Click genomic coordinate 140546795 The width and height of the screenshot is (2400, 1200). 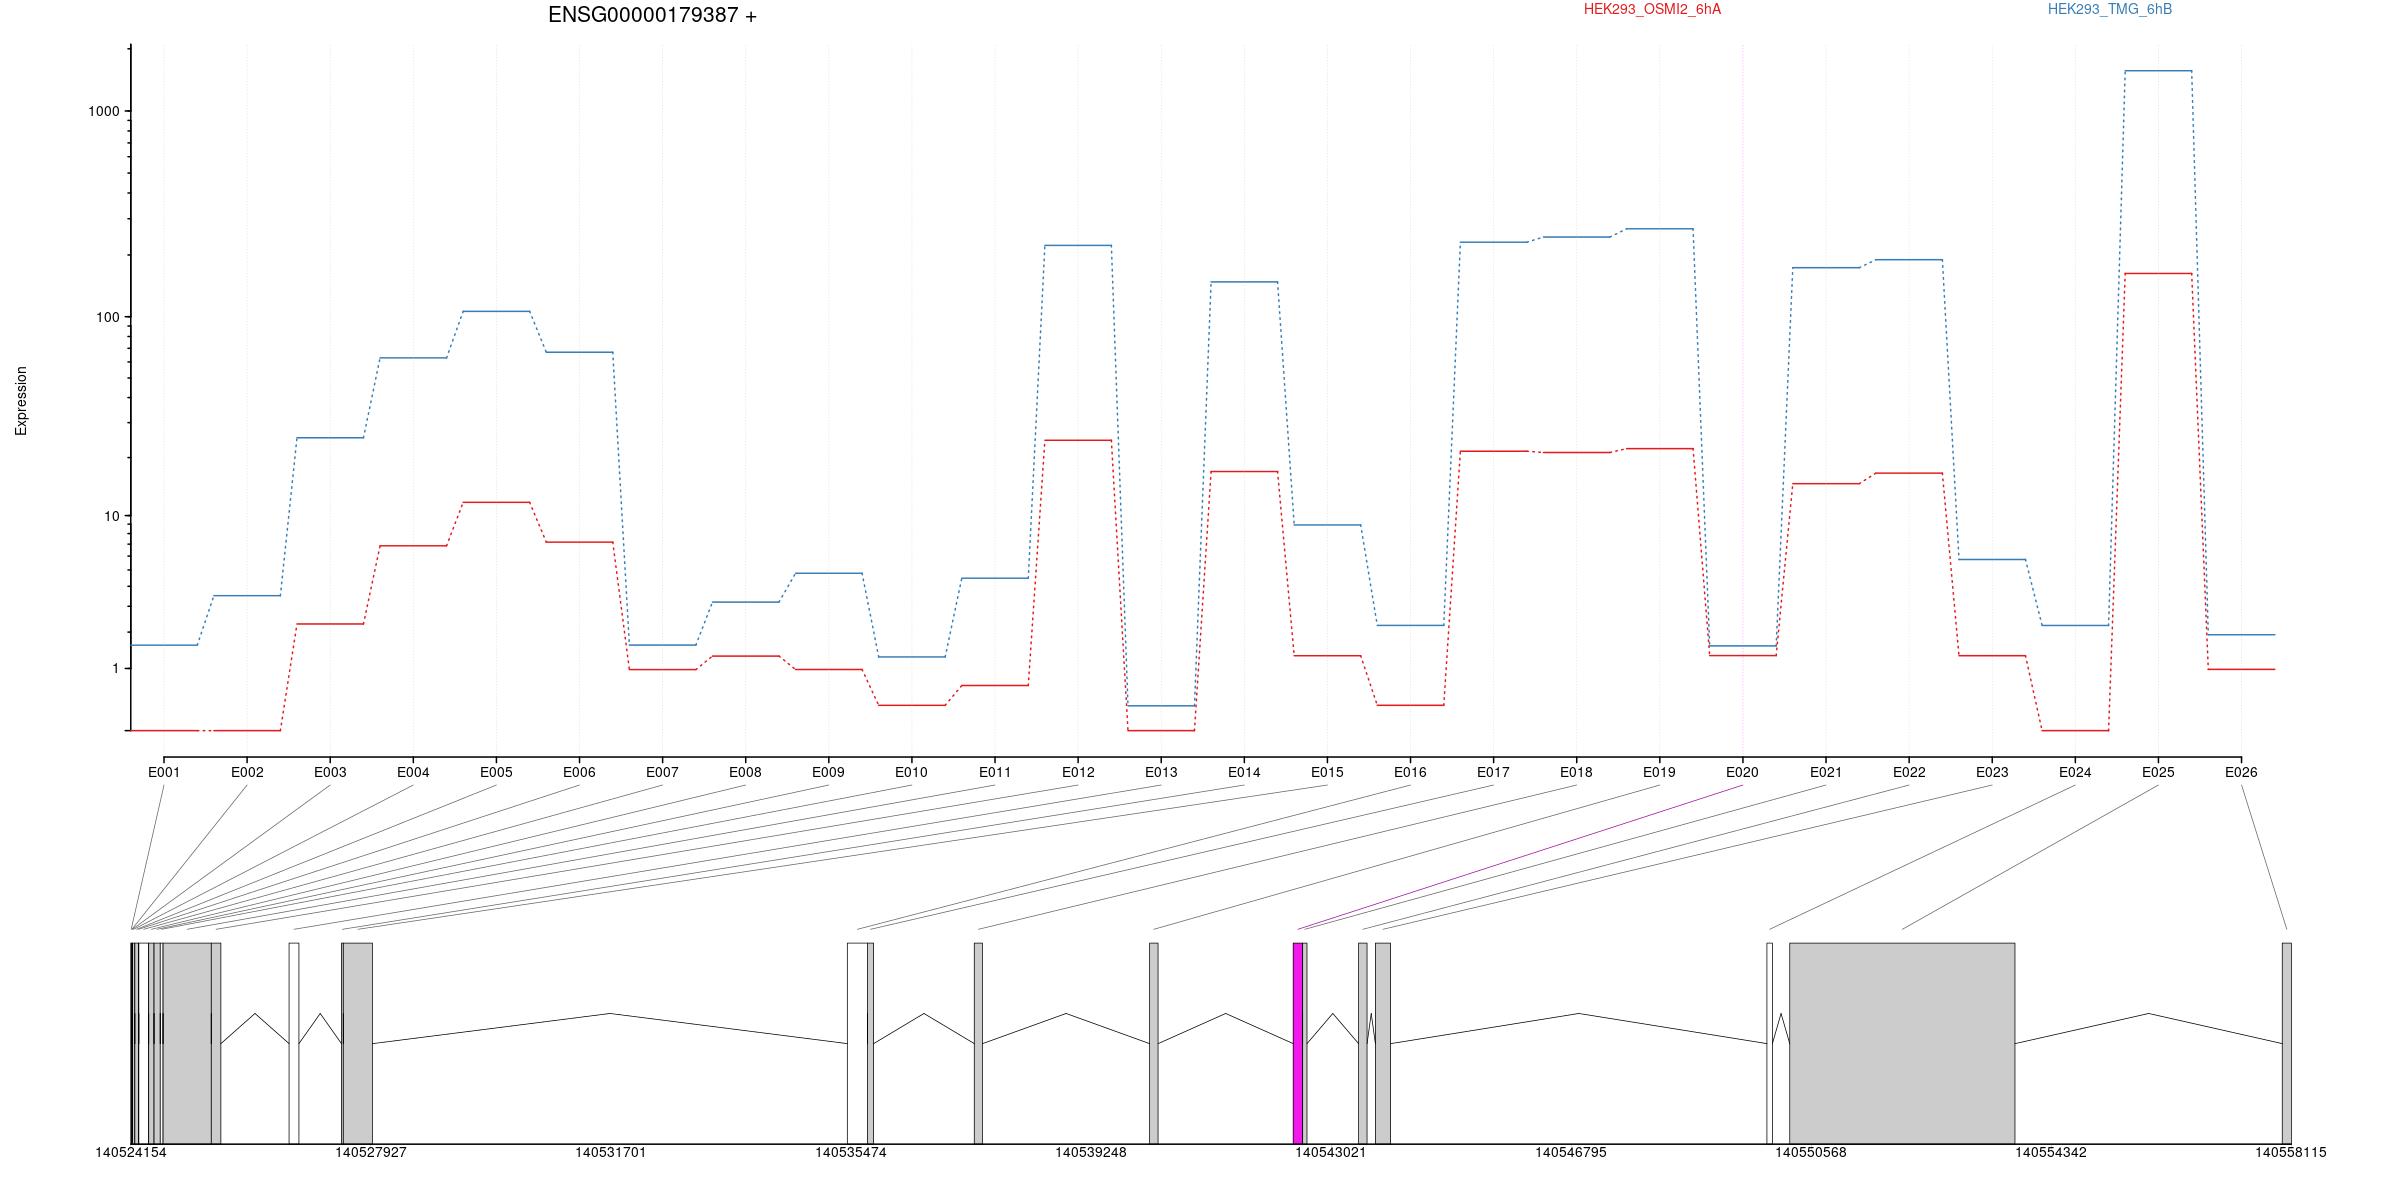click(x=1571, y=1152)
